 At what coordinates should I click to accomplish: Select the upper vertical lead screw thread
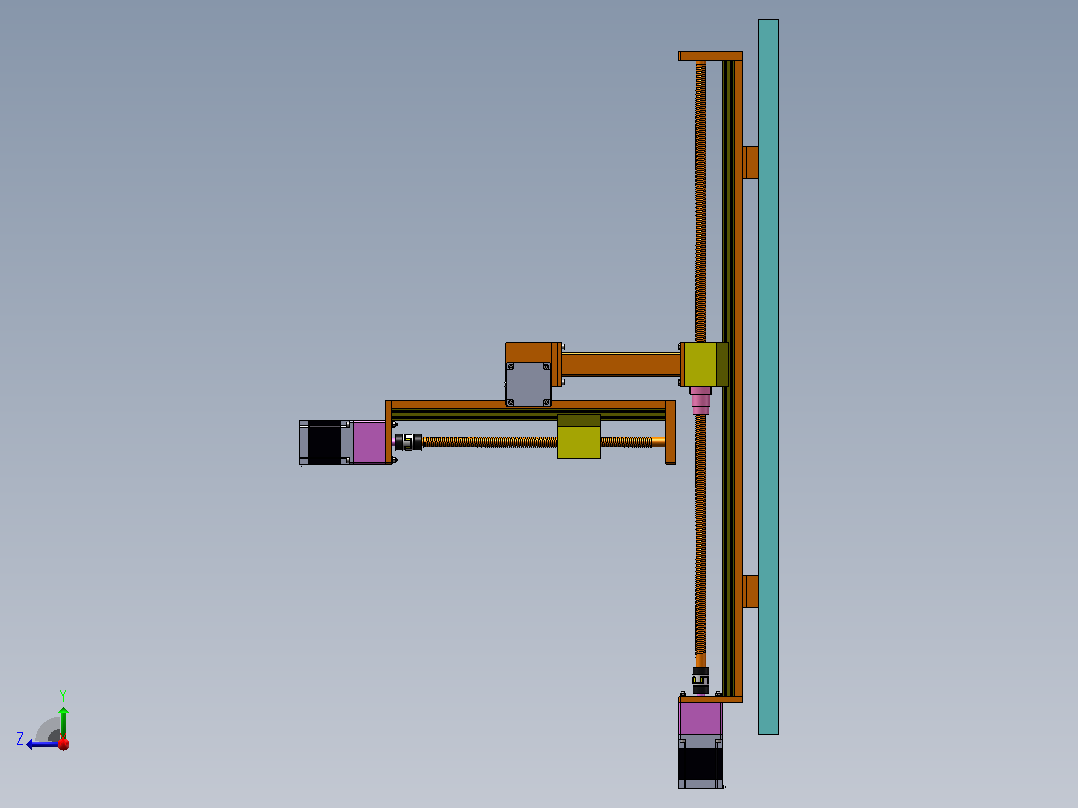701,202
